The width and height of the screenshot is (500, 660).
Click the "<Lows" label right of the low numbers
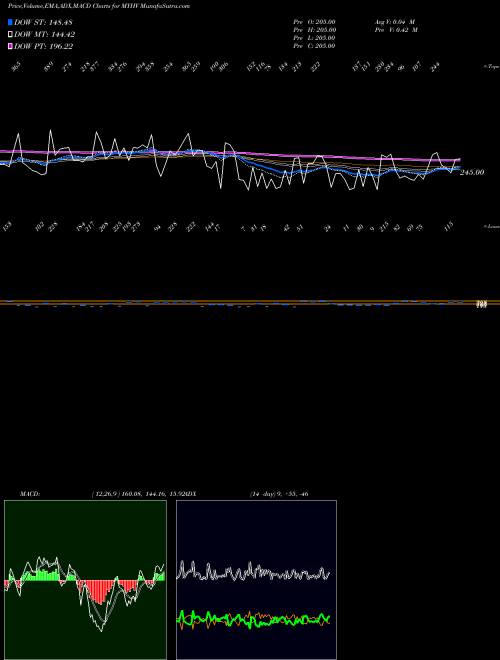coord(492,226)
